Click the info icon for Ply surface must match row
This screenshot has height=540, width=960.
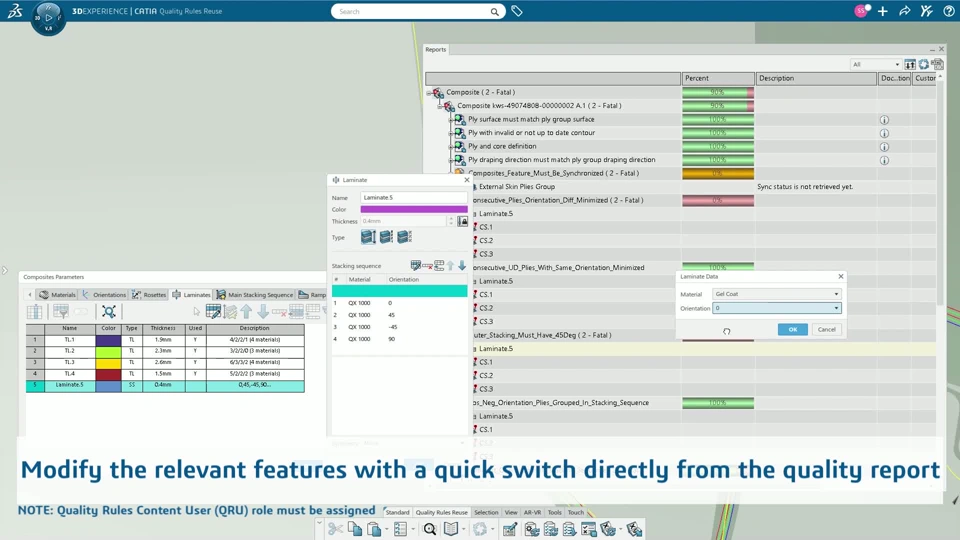coord(884,120)
